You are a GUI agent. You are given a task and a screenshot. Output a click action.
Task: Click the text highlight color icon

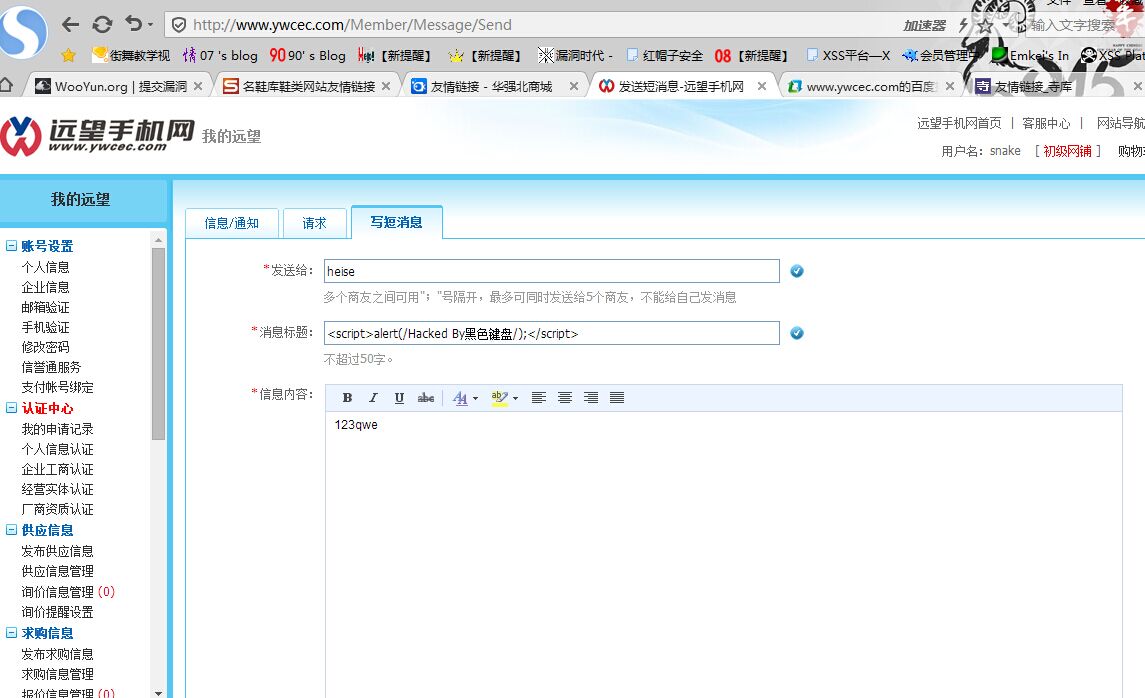point(499,398)
